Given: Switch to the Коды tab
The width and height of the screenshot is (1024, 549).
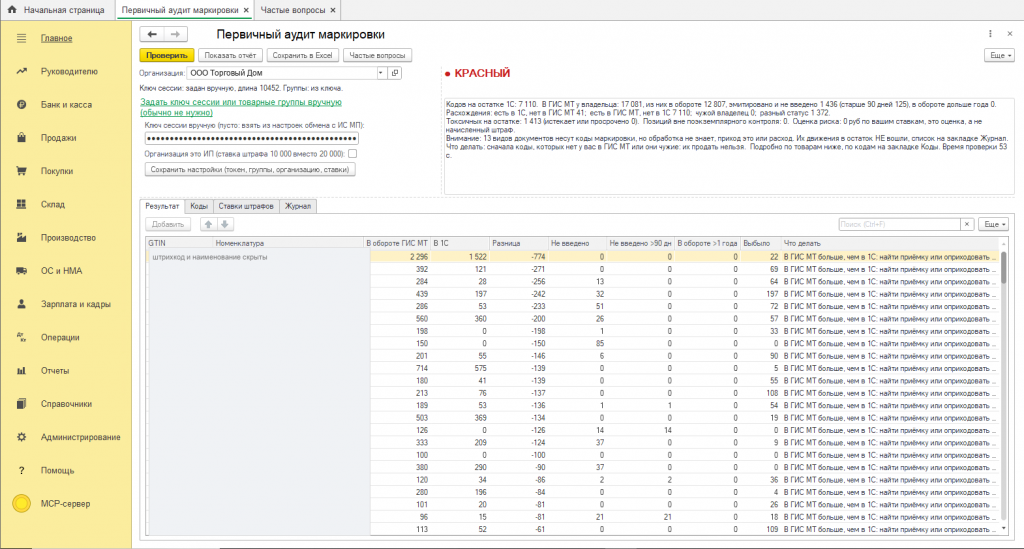Looking at the screenshot, I should pos(199,206).
